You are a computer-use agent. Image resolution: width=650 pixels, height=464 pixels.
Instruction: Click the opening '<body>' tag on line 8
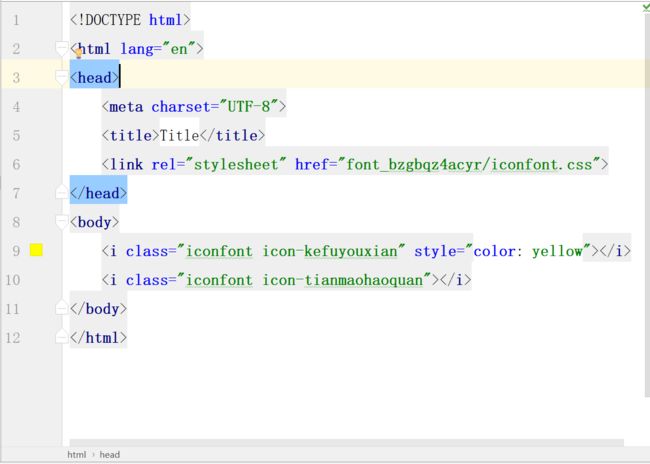(95, 222)
